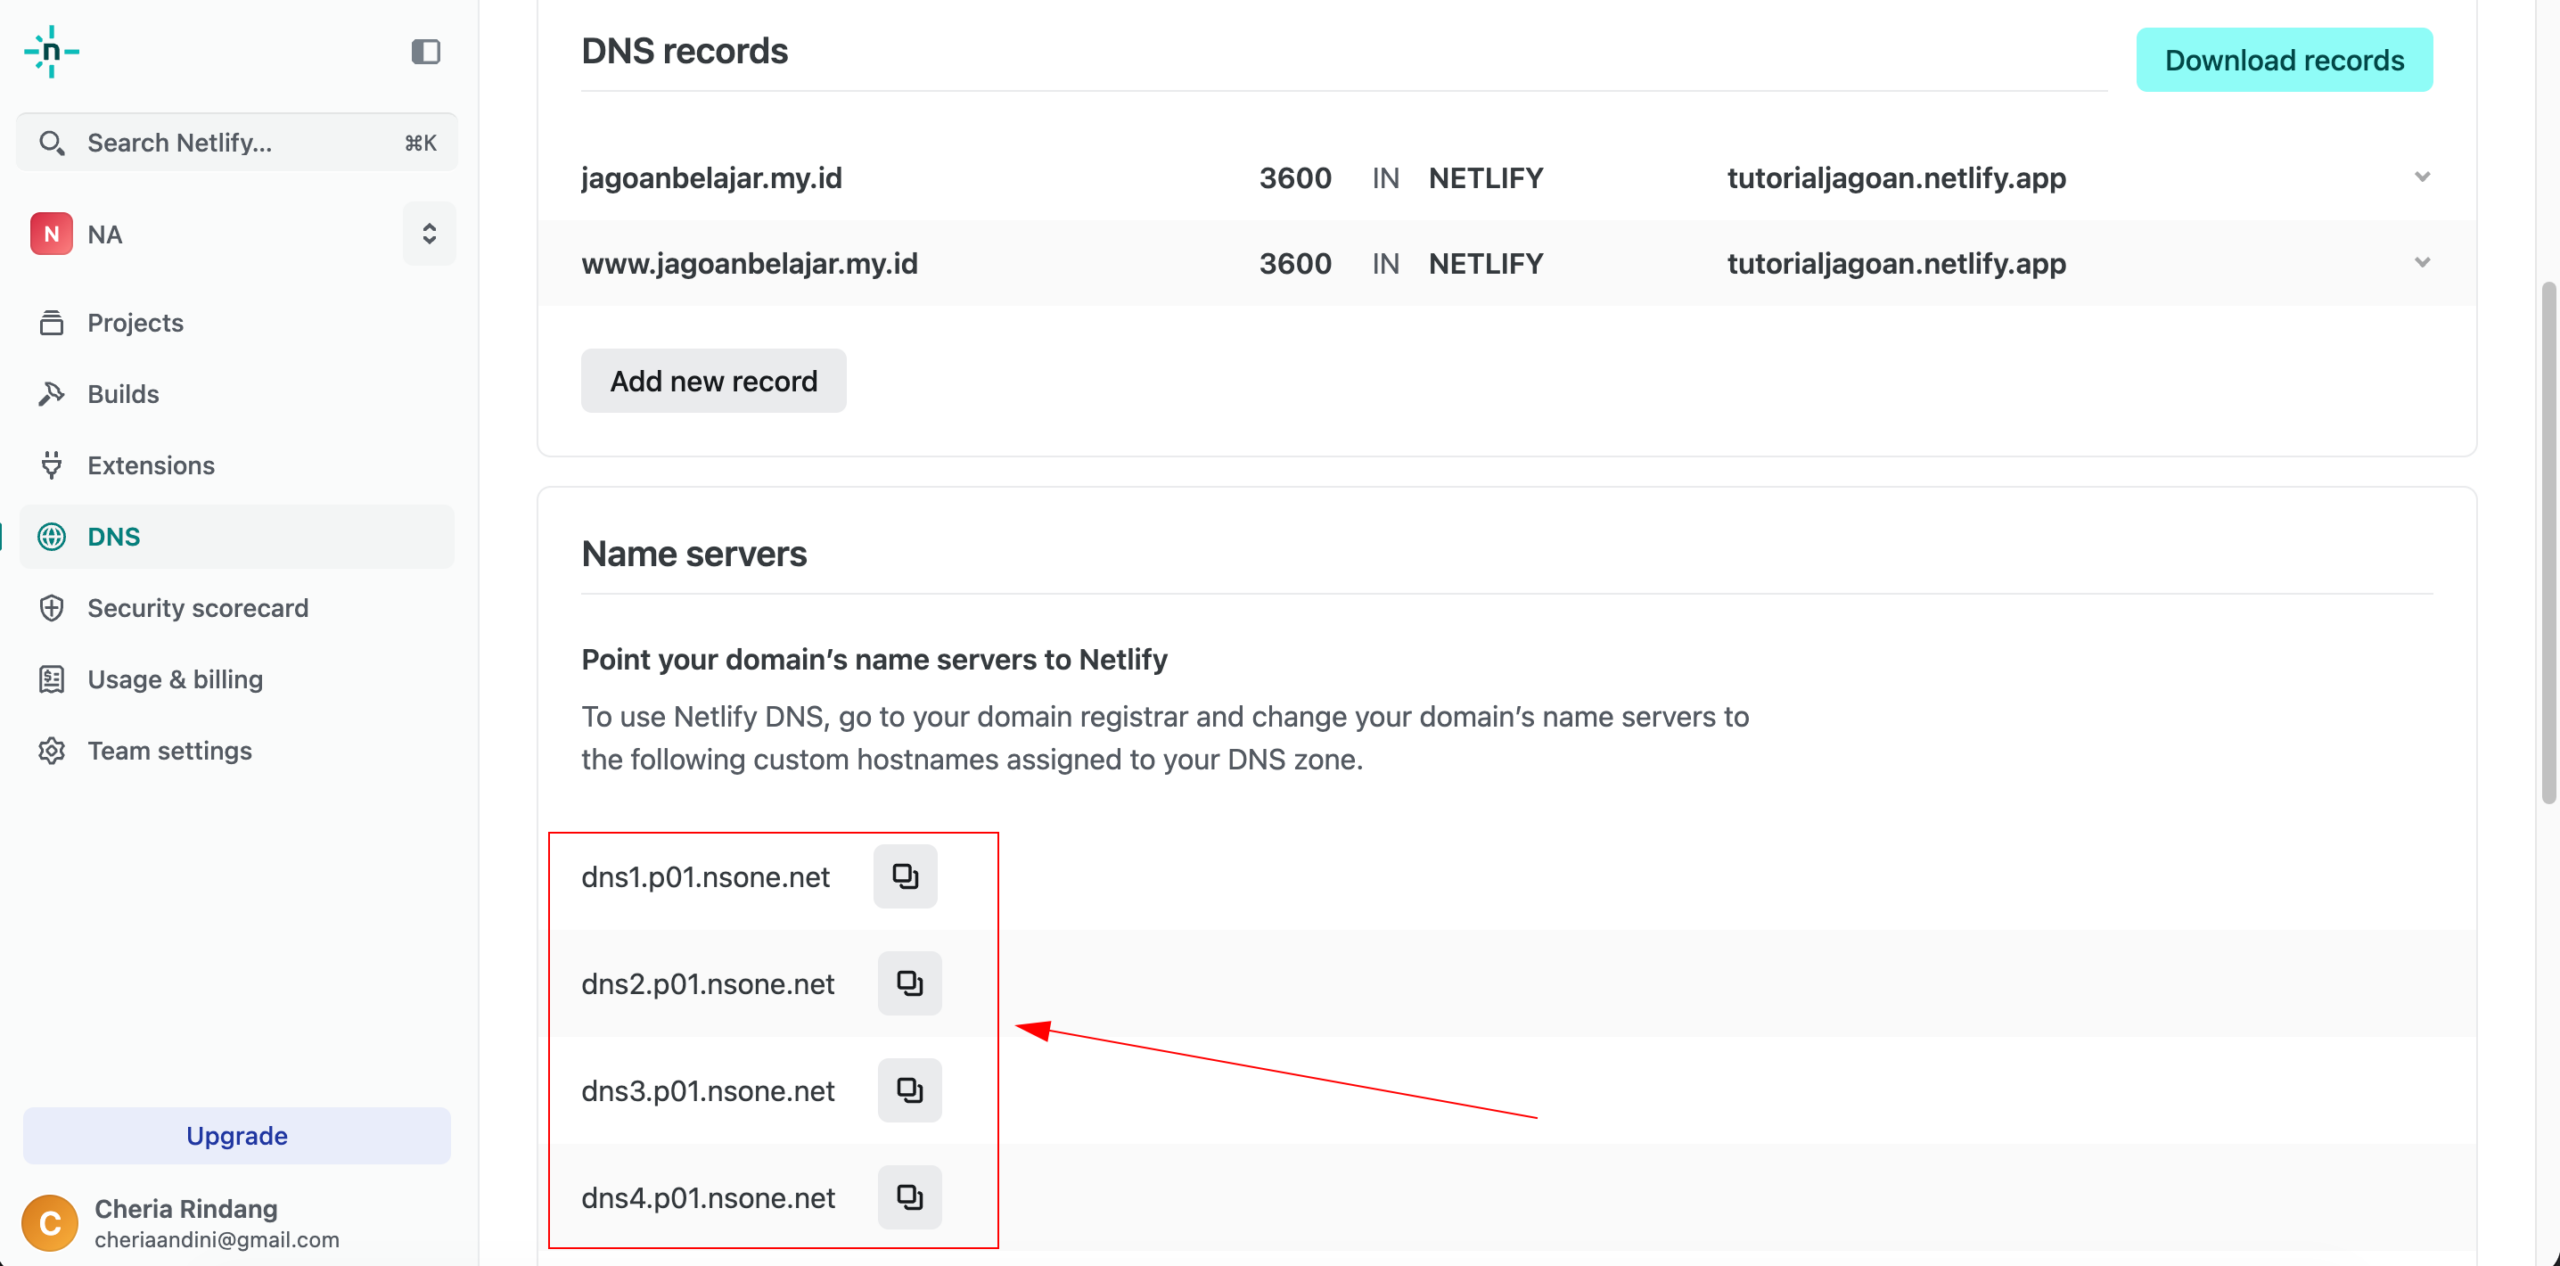Click the Download records button
Viewport: 2560px width, 1266px height.
(2284, 60)
